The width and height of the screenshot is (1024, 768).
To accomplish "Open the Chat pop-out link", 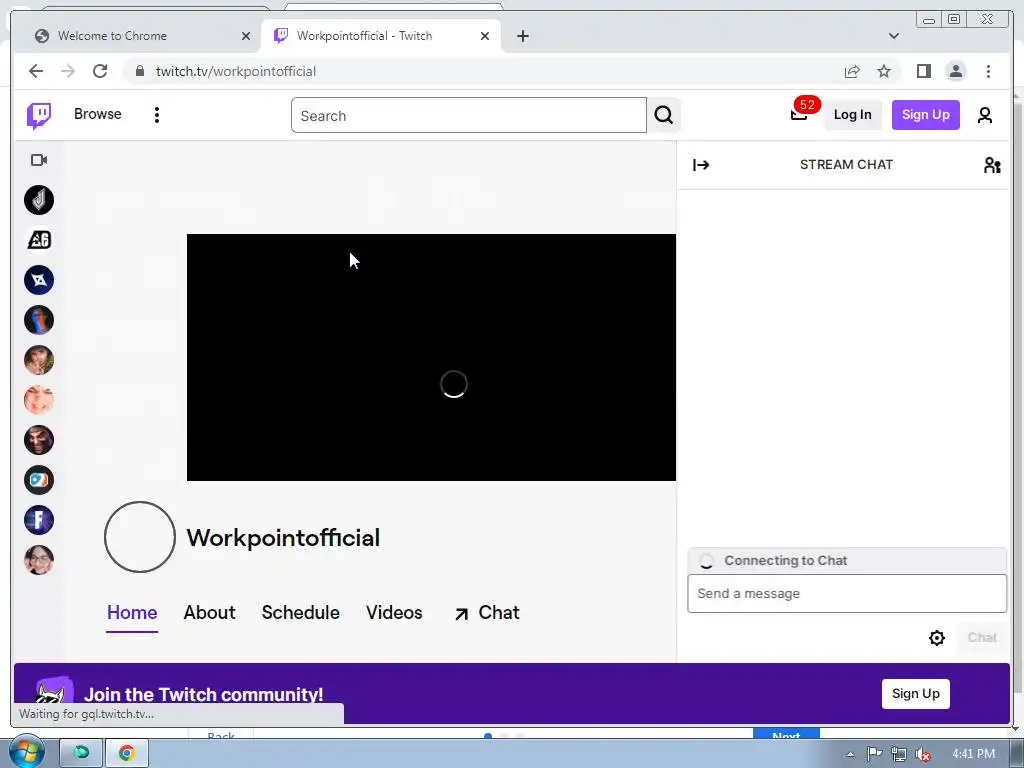I will [487, 613].
